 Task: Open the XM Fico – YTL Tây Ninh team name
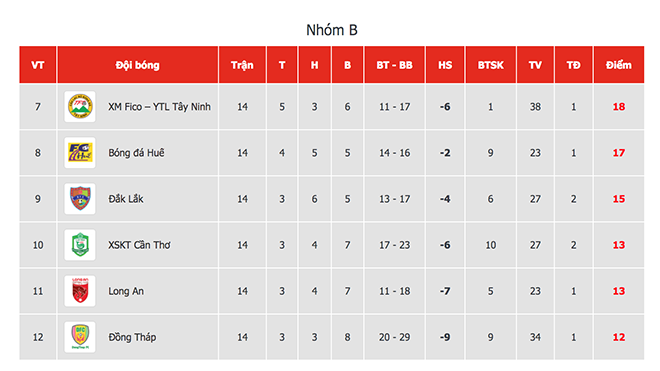point(159,107)
